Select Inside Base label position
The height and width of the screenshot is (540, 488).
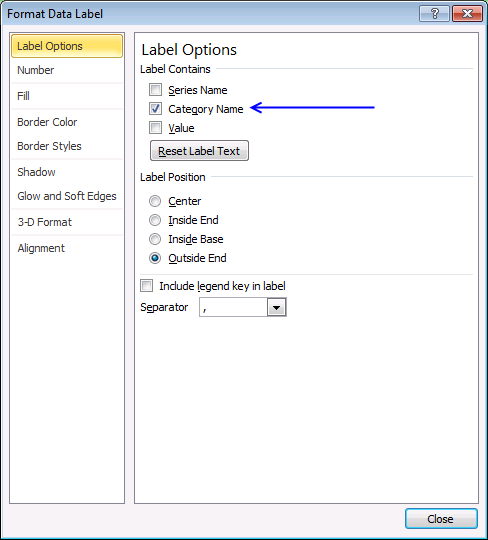point(155,239)
